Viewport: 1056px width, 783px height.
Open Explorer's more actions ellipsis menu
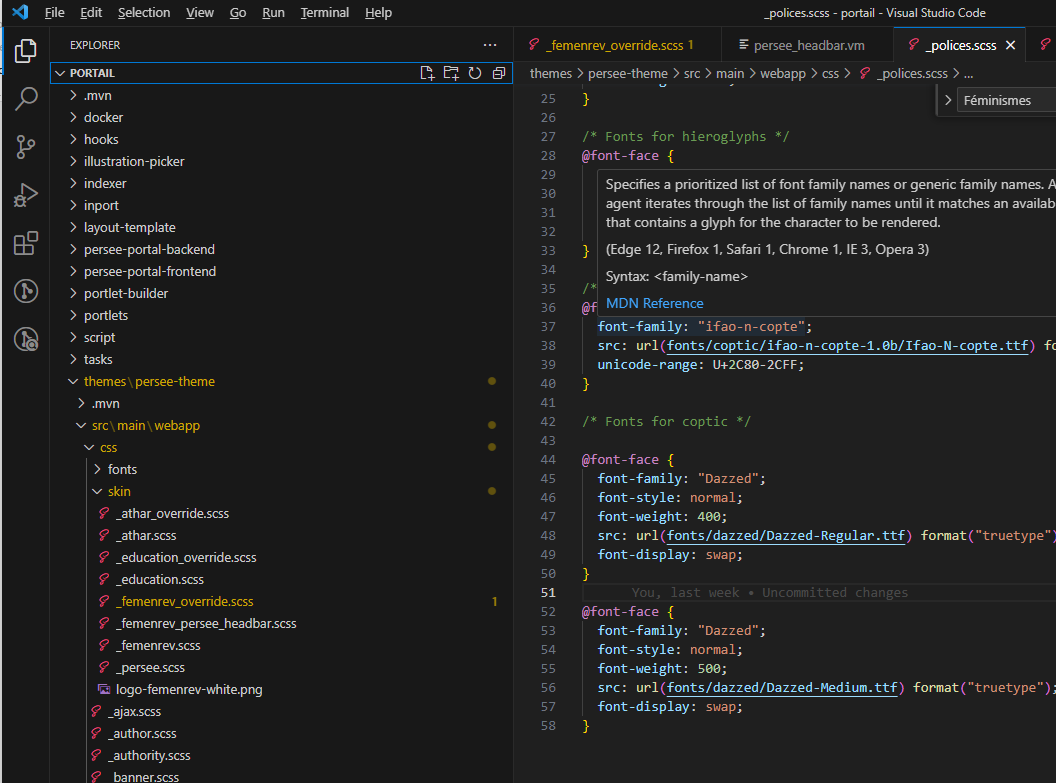[x=489, y=45]
